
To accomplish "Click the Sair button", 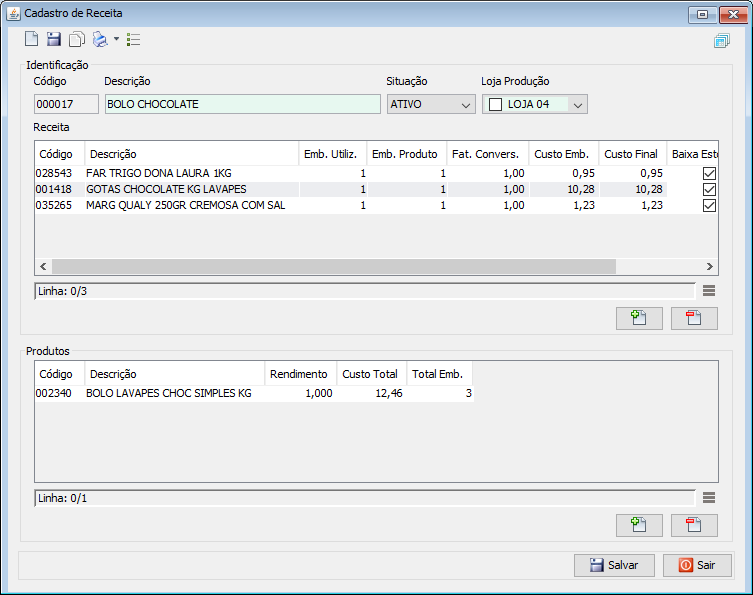I will pos(697,565).
